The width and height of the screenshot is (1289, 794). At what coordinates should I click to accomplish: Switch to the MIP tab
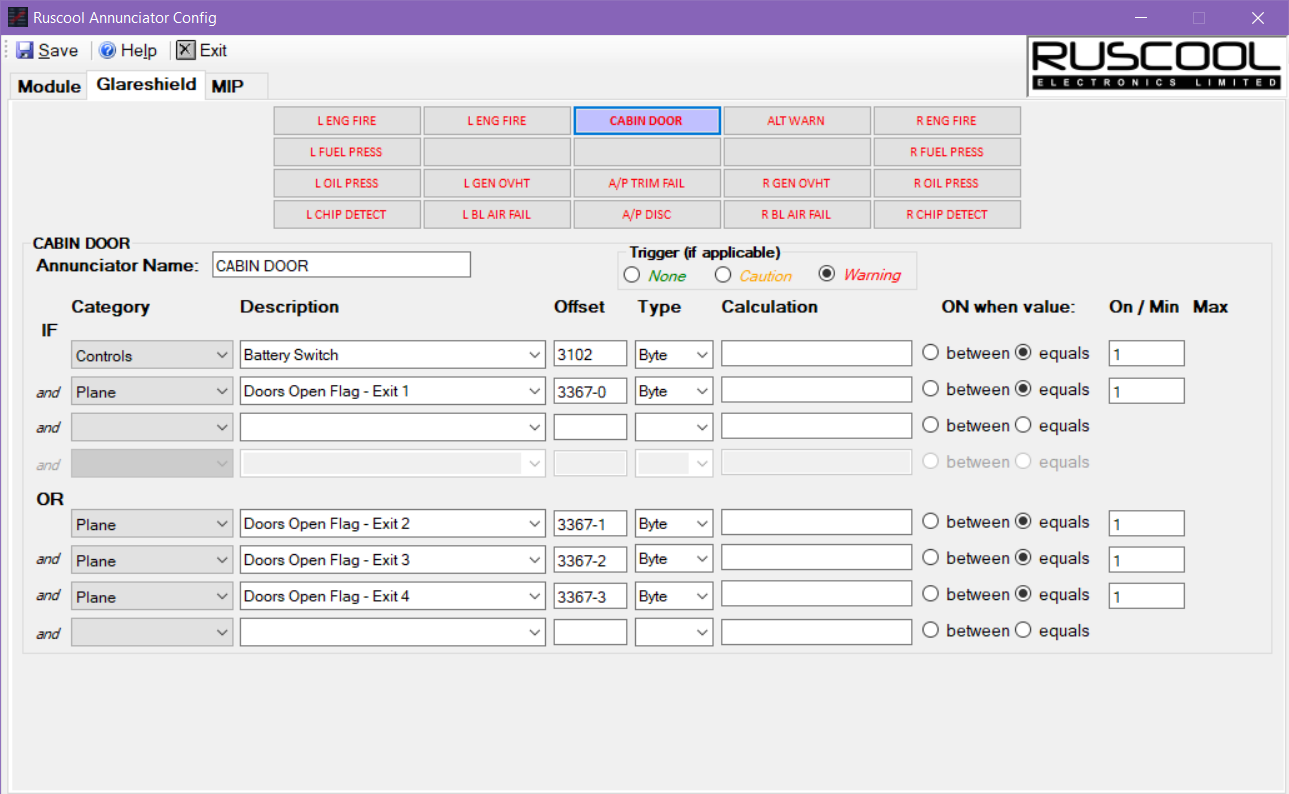[x=228, y=86]
